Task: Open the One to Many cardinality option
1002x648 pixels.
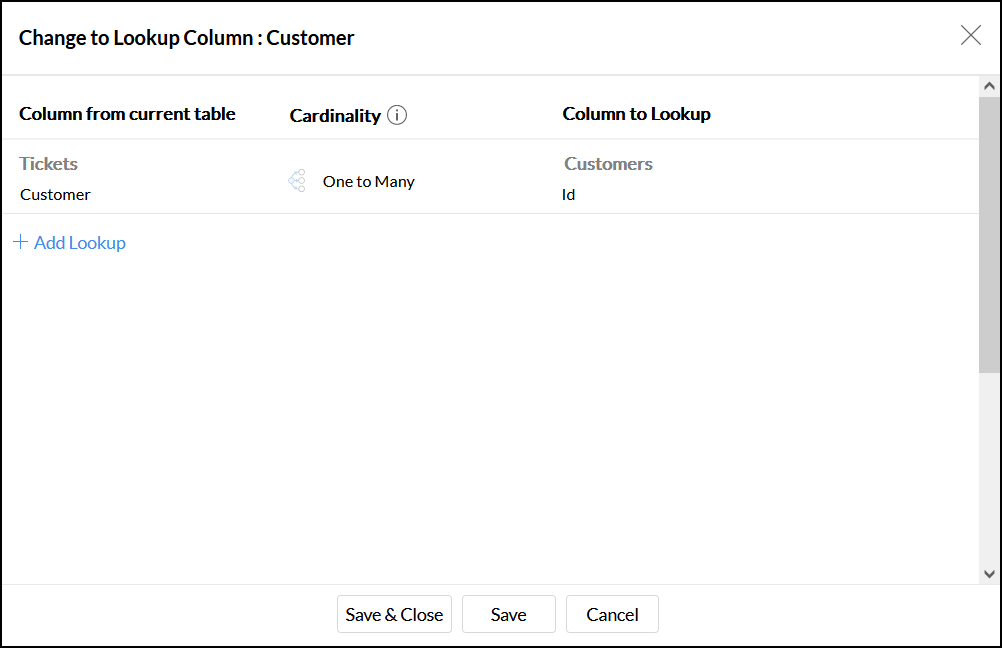Action: [368, 182]
